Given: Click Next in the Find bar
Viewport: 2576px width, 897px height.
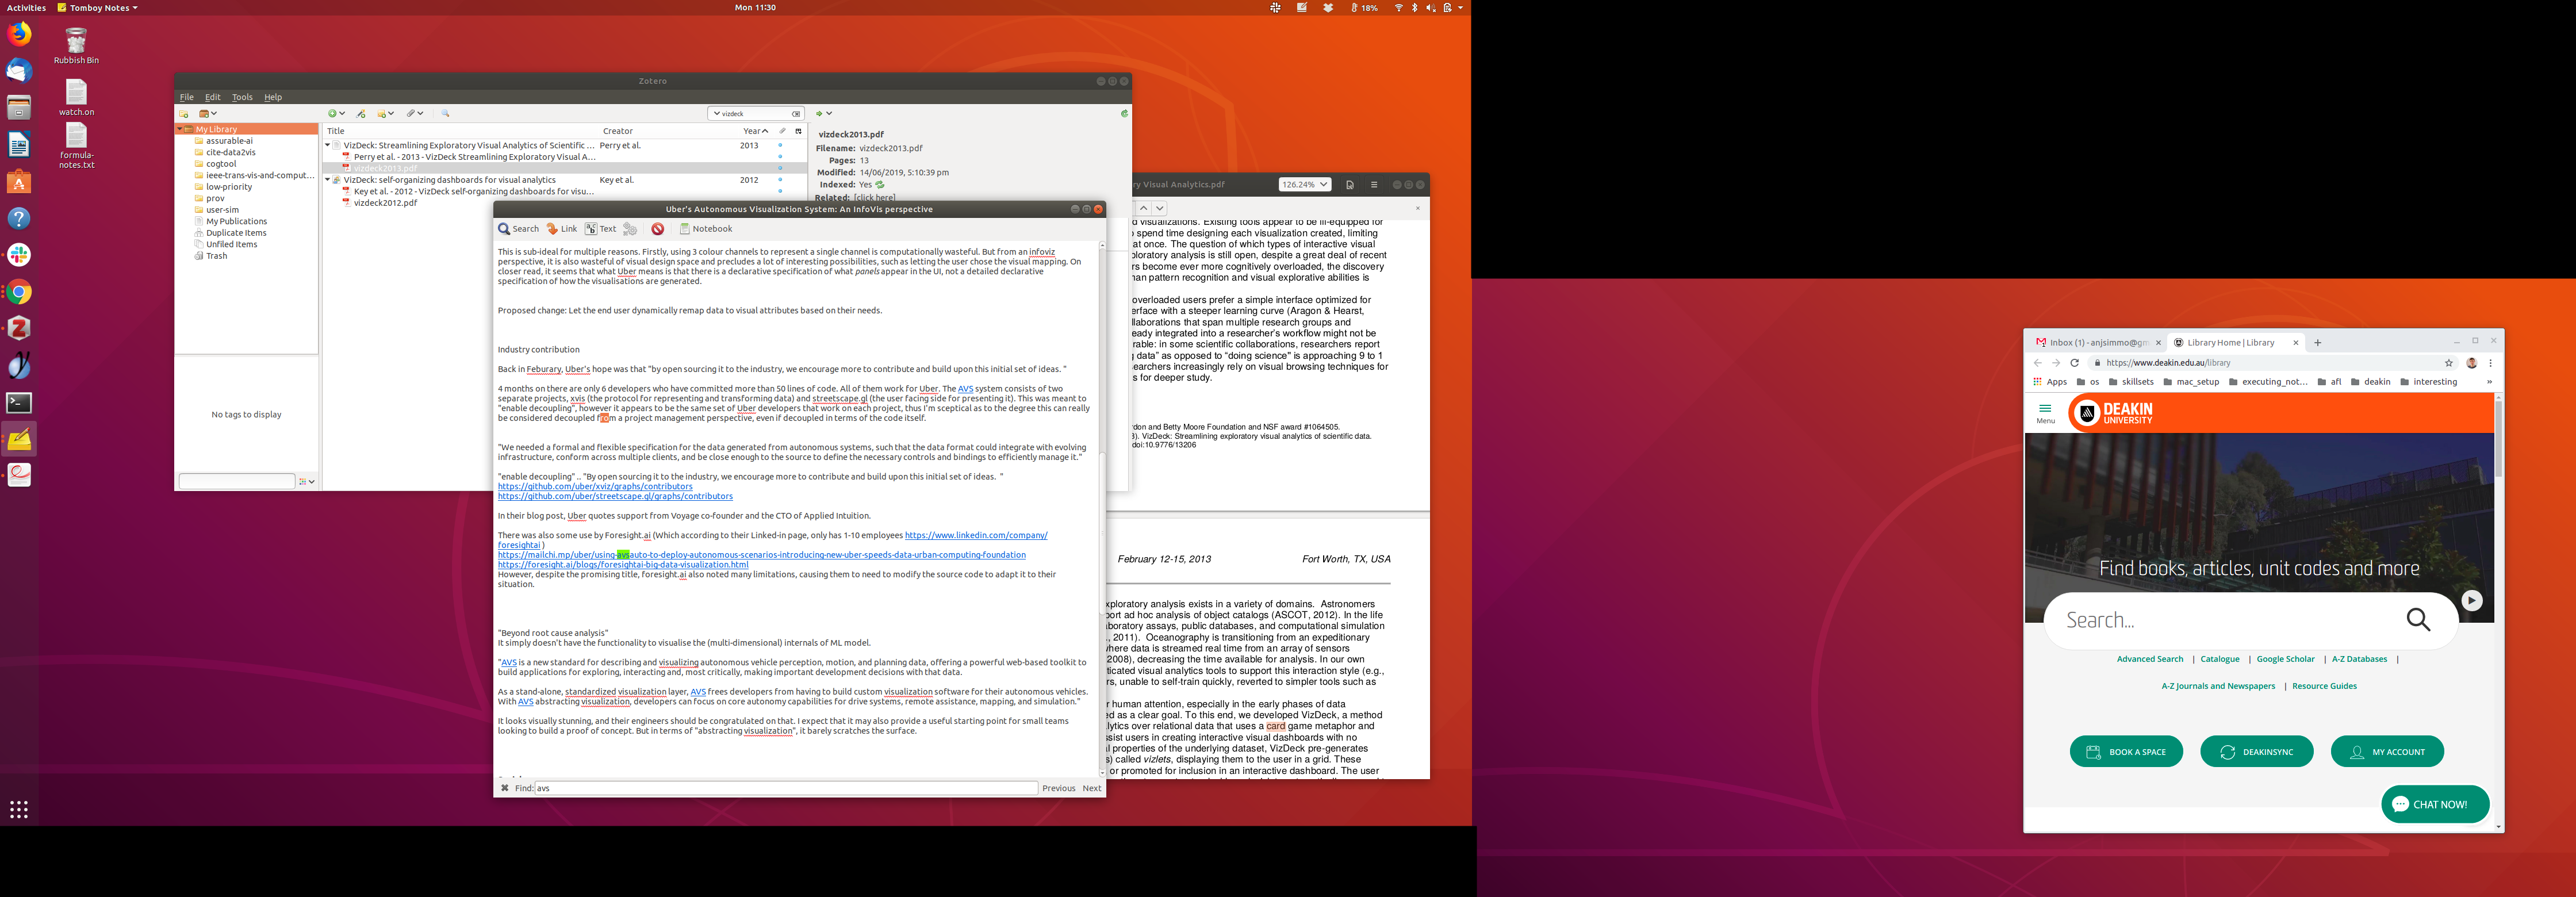Looking at the screenshot, I should point(1091,788).
